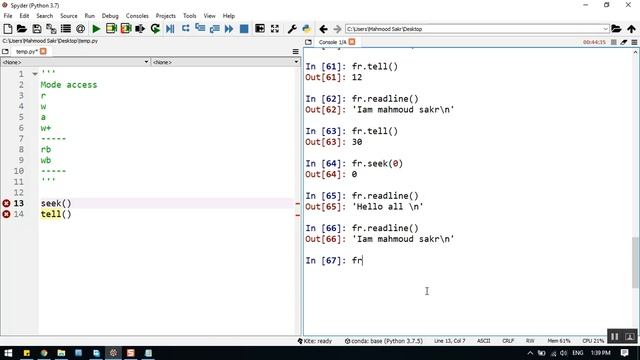Viewport: 640px width, 360px height.
Task: Click conda: base (Python 3.7.5) status
Action: point(384,341)
